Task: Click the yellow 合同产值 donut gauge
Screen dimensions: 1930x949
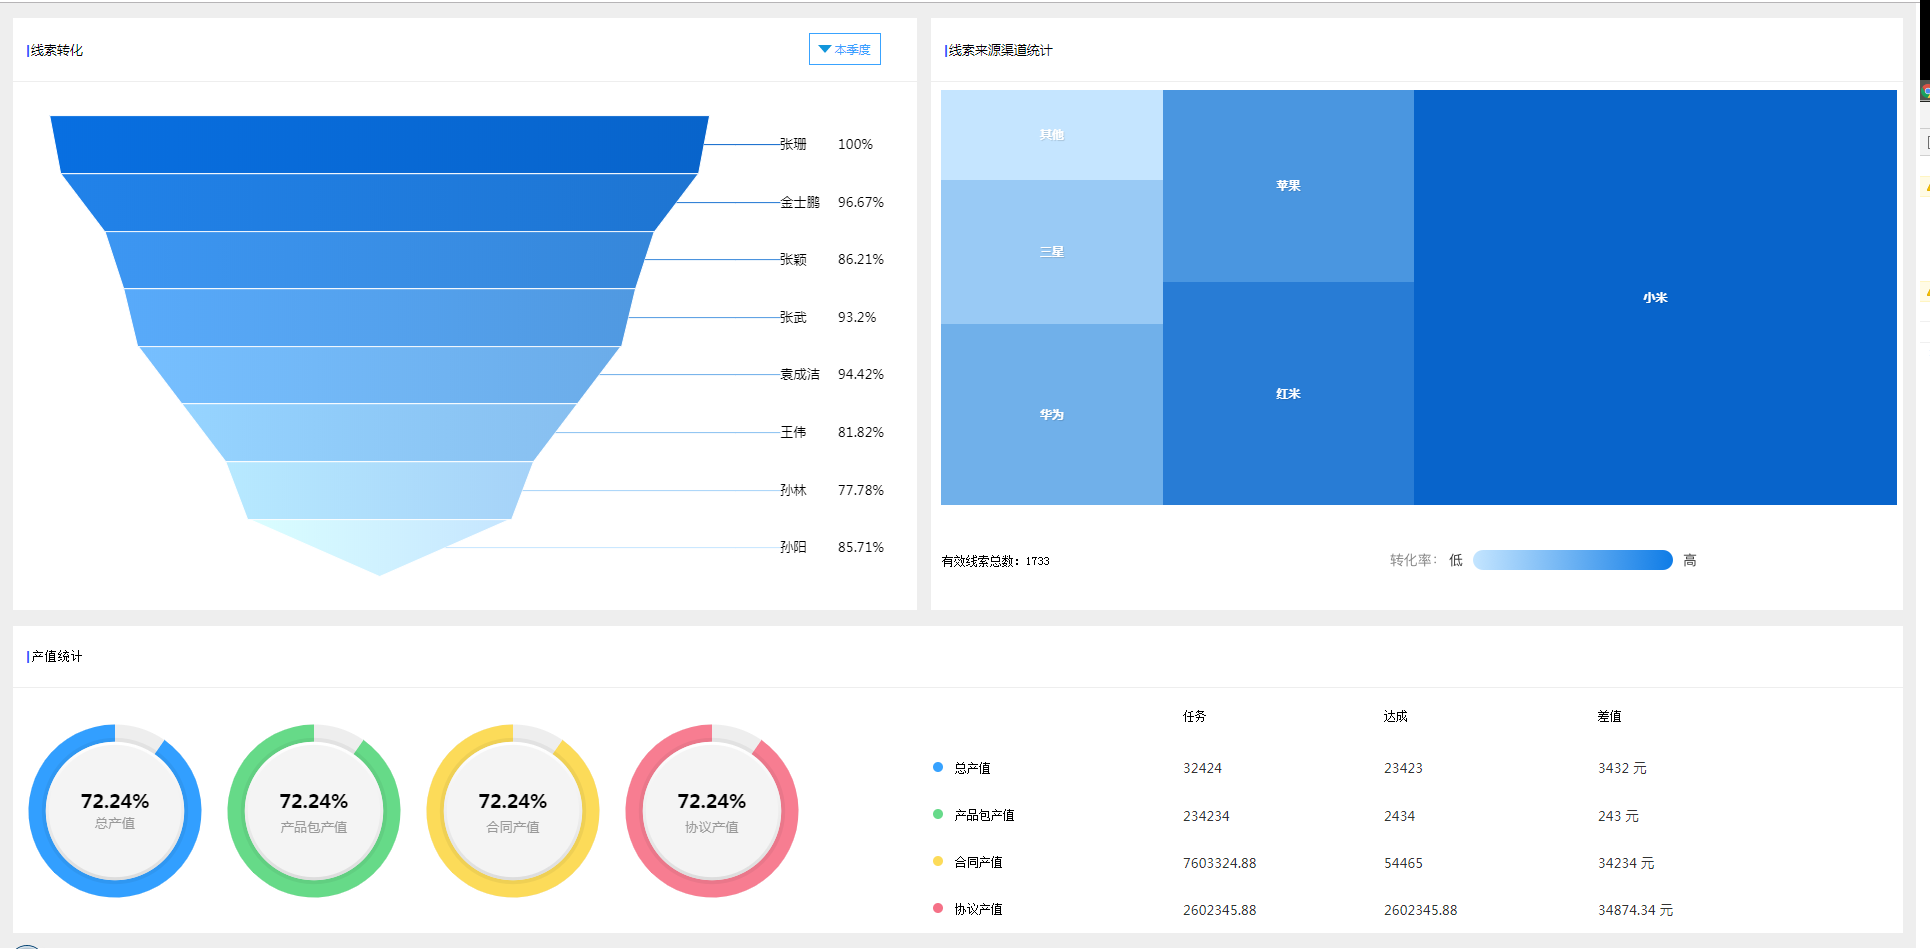Action: click(x=513, y=811)
